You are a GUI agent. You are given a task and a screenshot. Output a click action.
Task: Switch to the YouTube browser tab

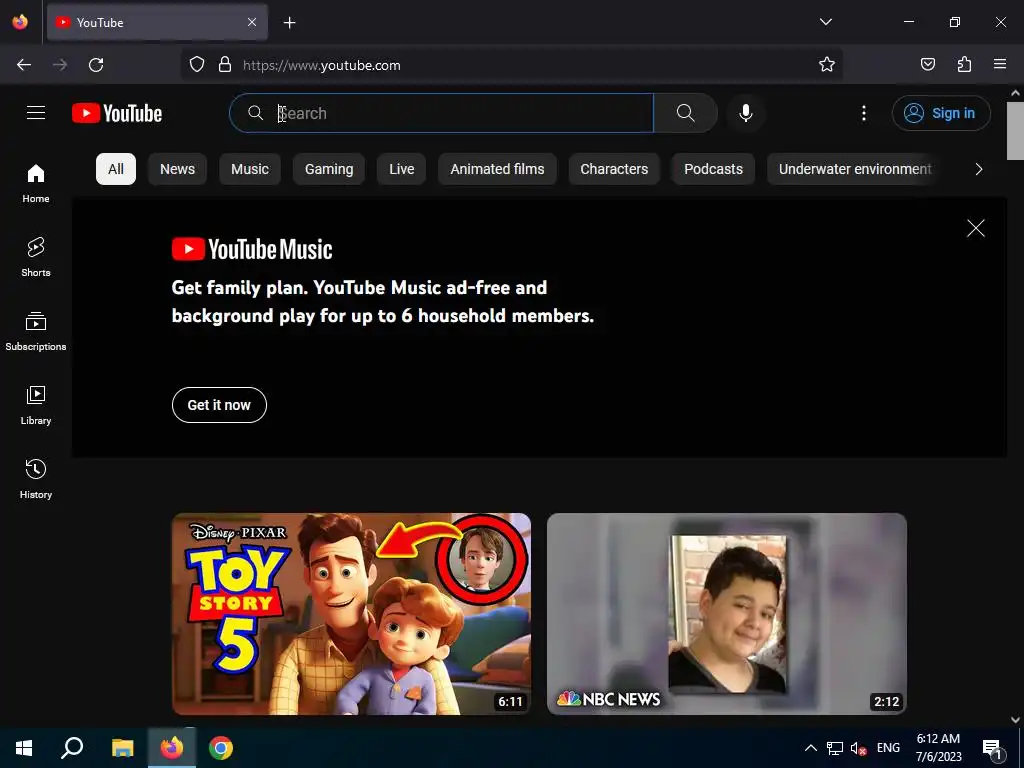click(157, 22)
